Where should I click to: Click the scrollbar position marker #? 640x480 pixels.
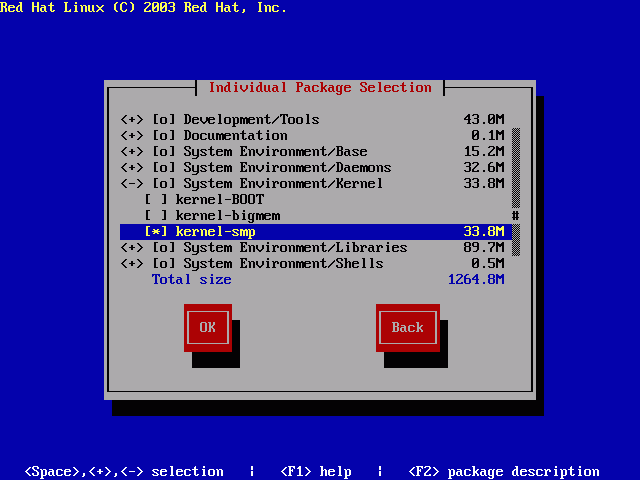[x=516, y=216]
